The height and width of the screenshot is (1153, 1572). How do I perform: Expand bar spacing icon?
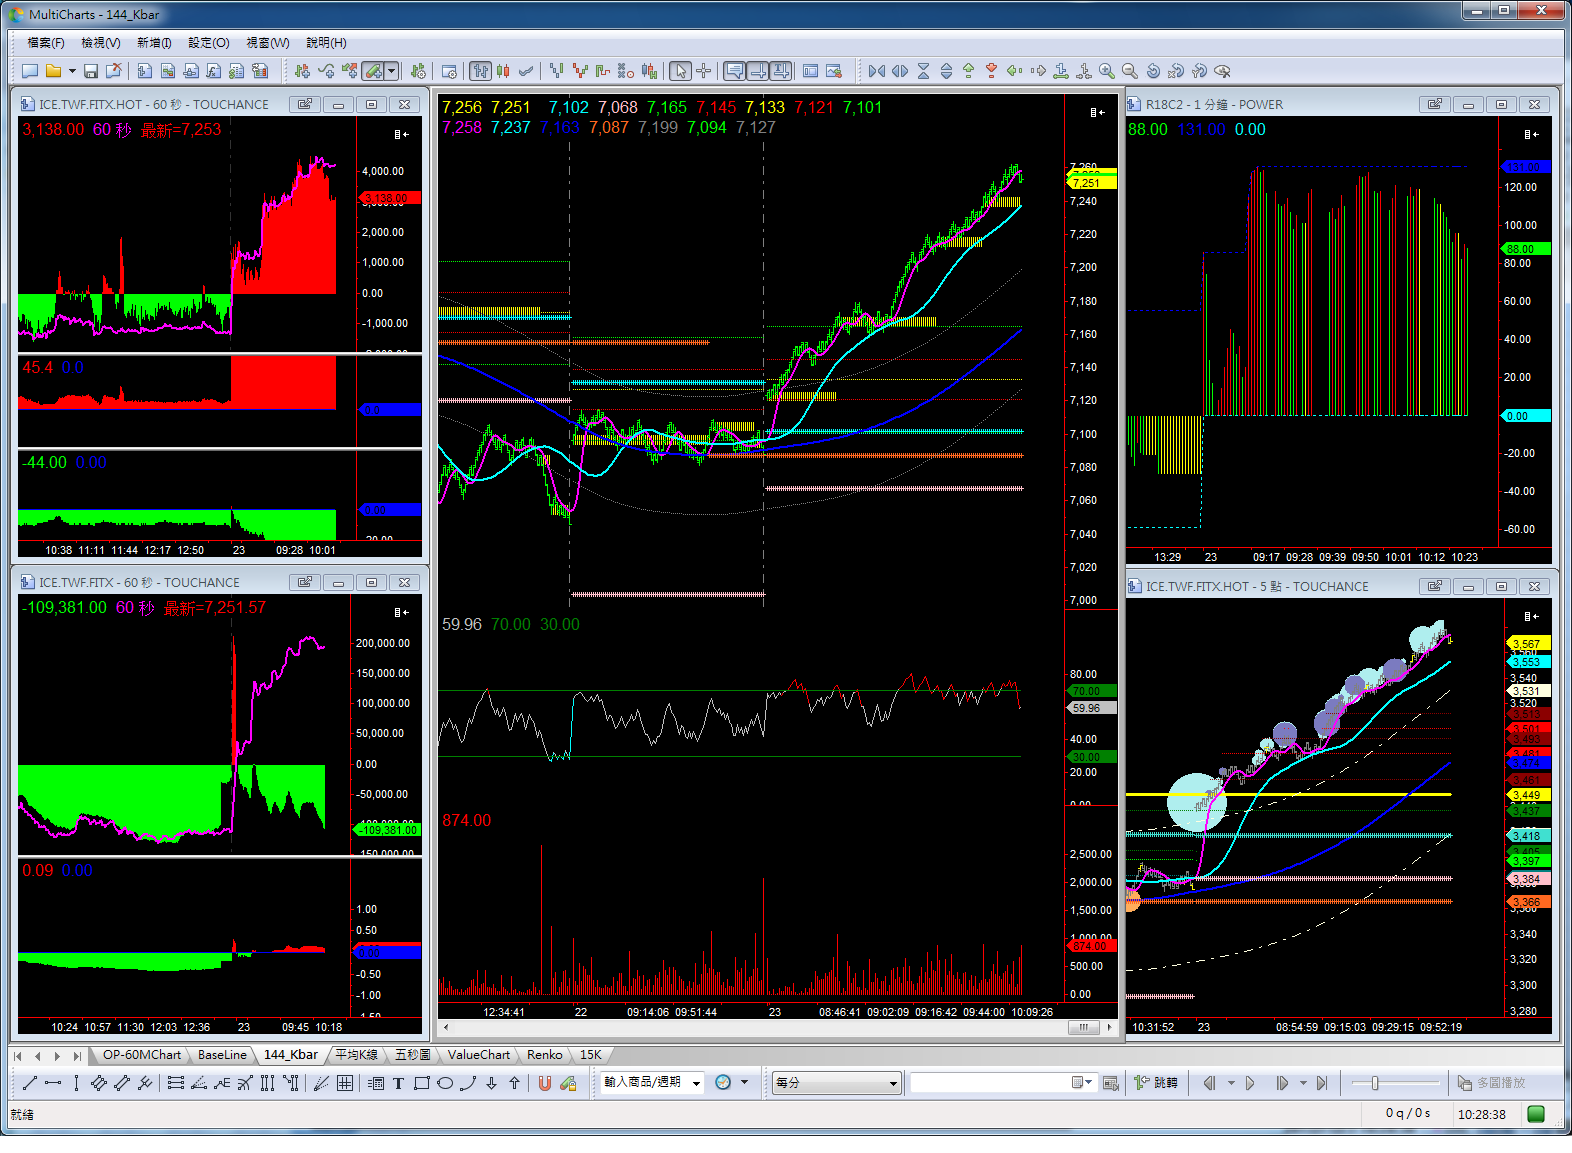tap(900, 71)
